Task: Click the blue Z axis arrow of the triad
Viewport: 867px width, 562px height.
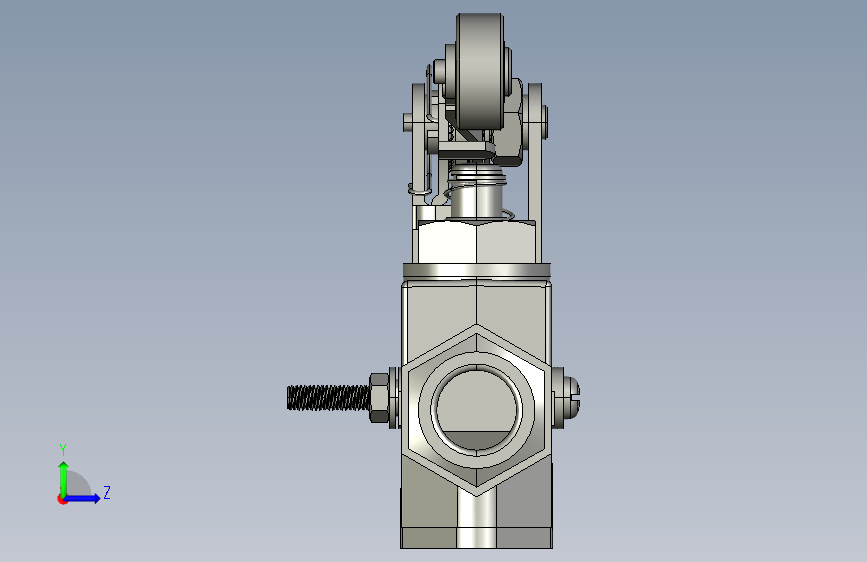Action: [83, 498]
